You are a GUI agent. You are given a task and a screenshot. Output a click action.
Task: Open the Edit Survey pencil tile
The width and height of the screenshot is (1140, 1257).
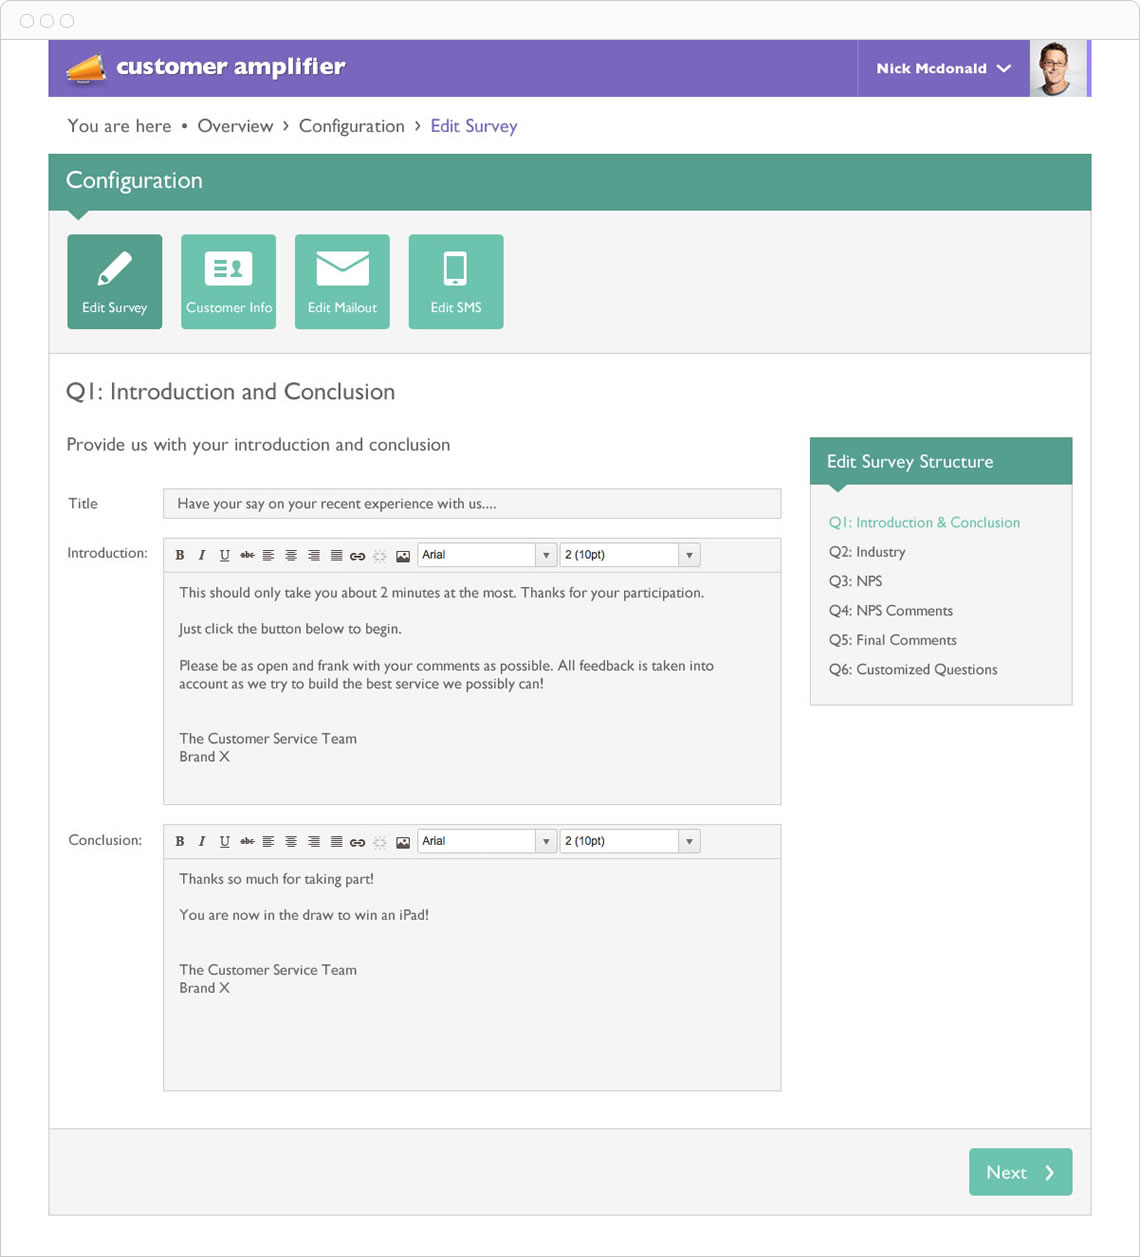click(115, 282)
